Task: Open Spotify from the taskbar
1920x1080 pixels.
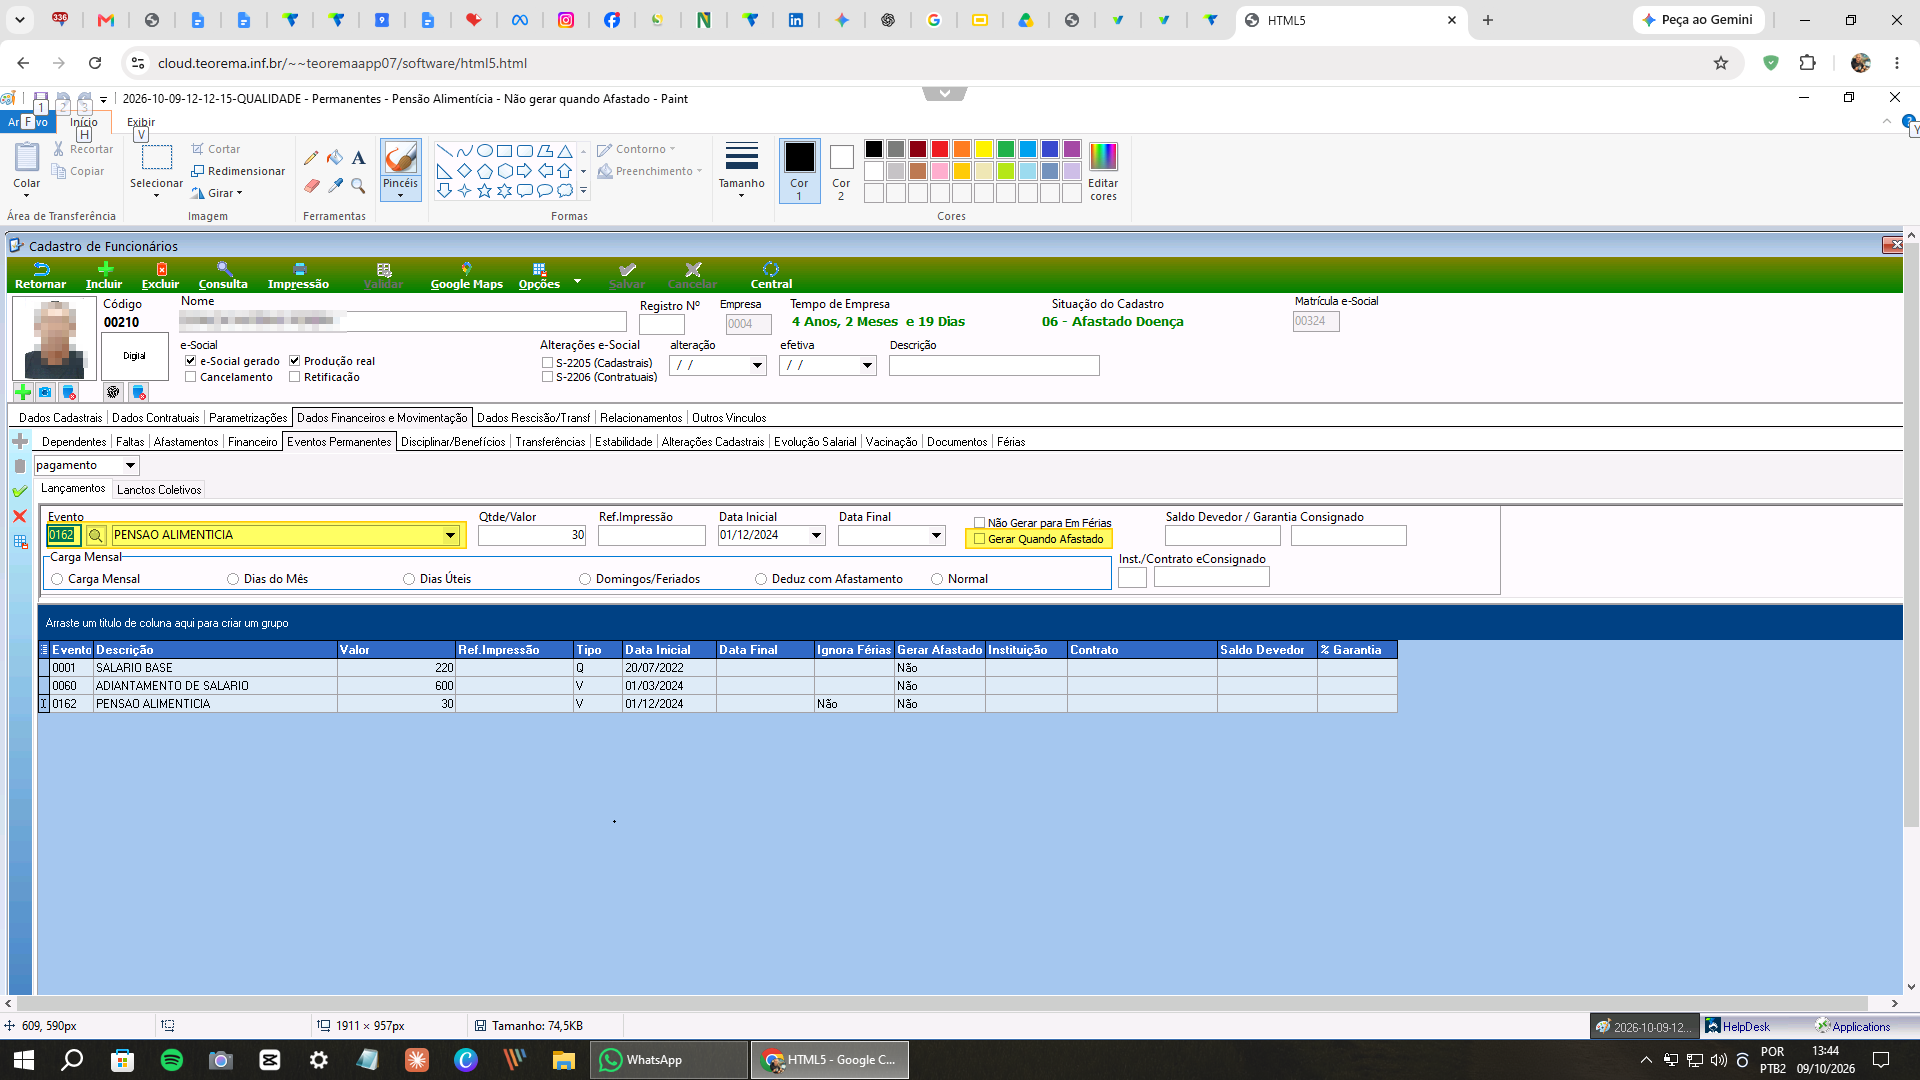Action: (x=172, y=1060)
